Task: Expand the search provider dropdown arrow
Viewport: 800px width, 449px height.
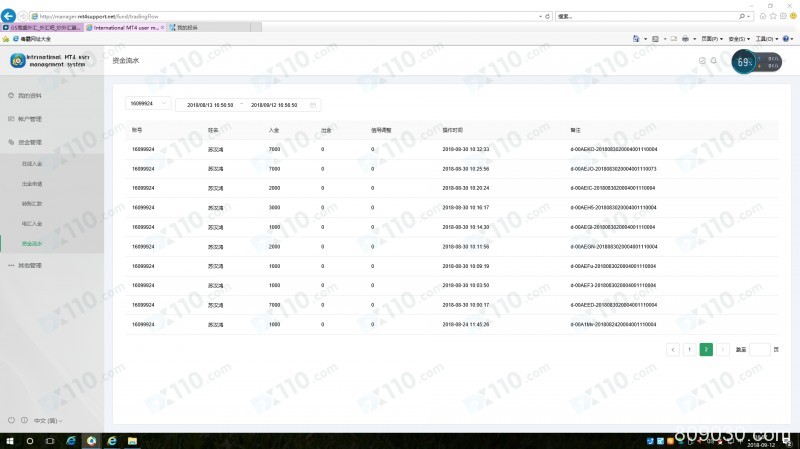Action: click(748, 16)
